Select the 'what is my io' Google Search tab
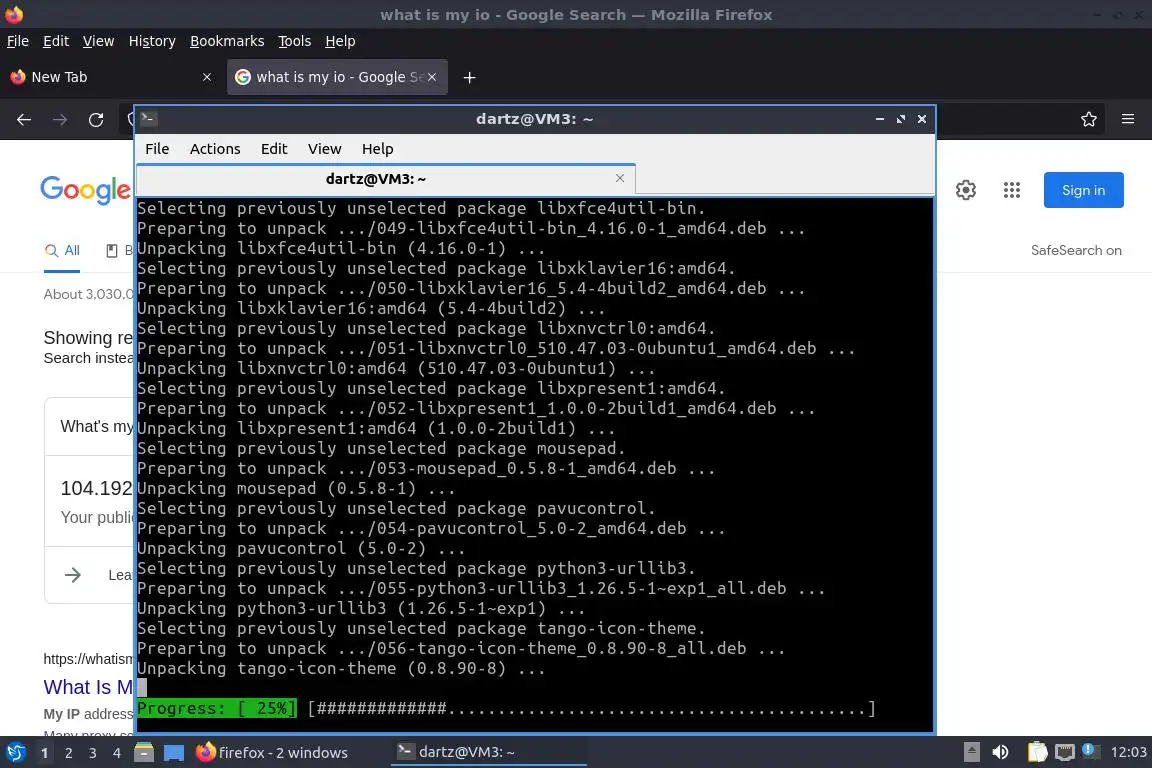 click(x=337, y=77)
